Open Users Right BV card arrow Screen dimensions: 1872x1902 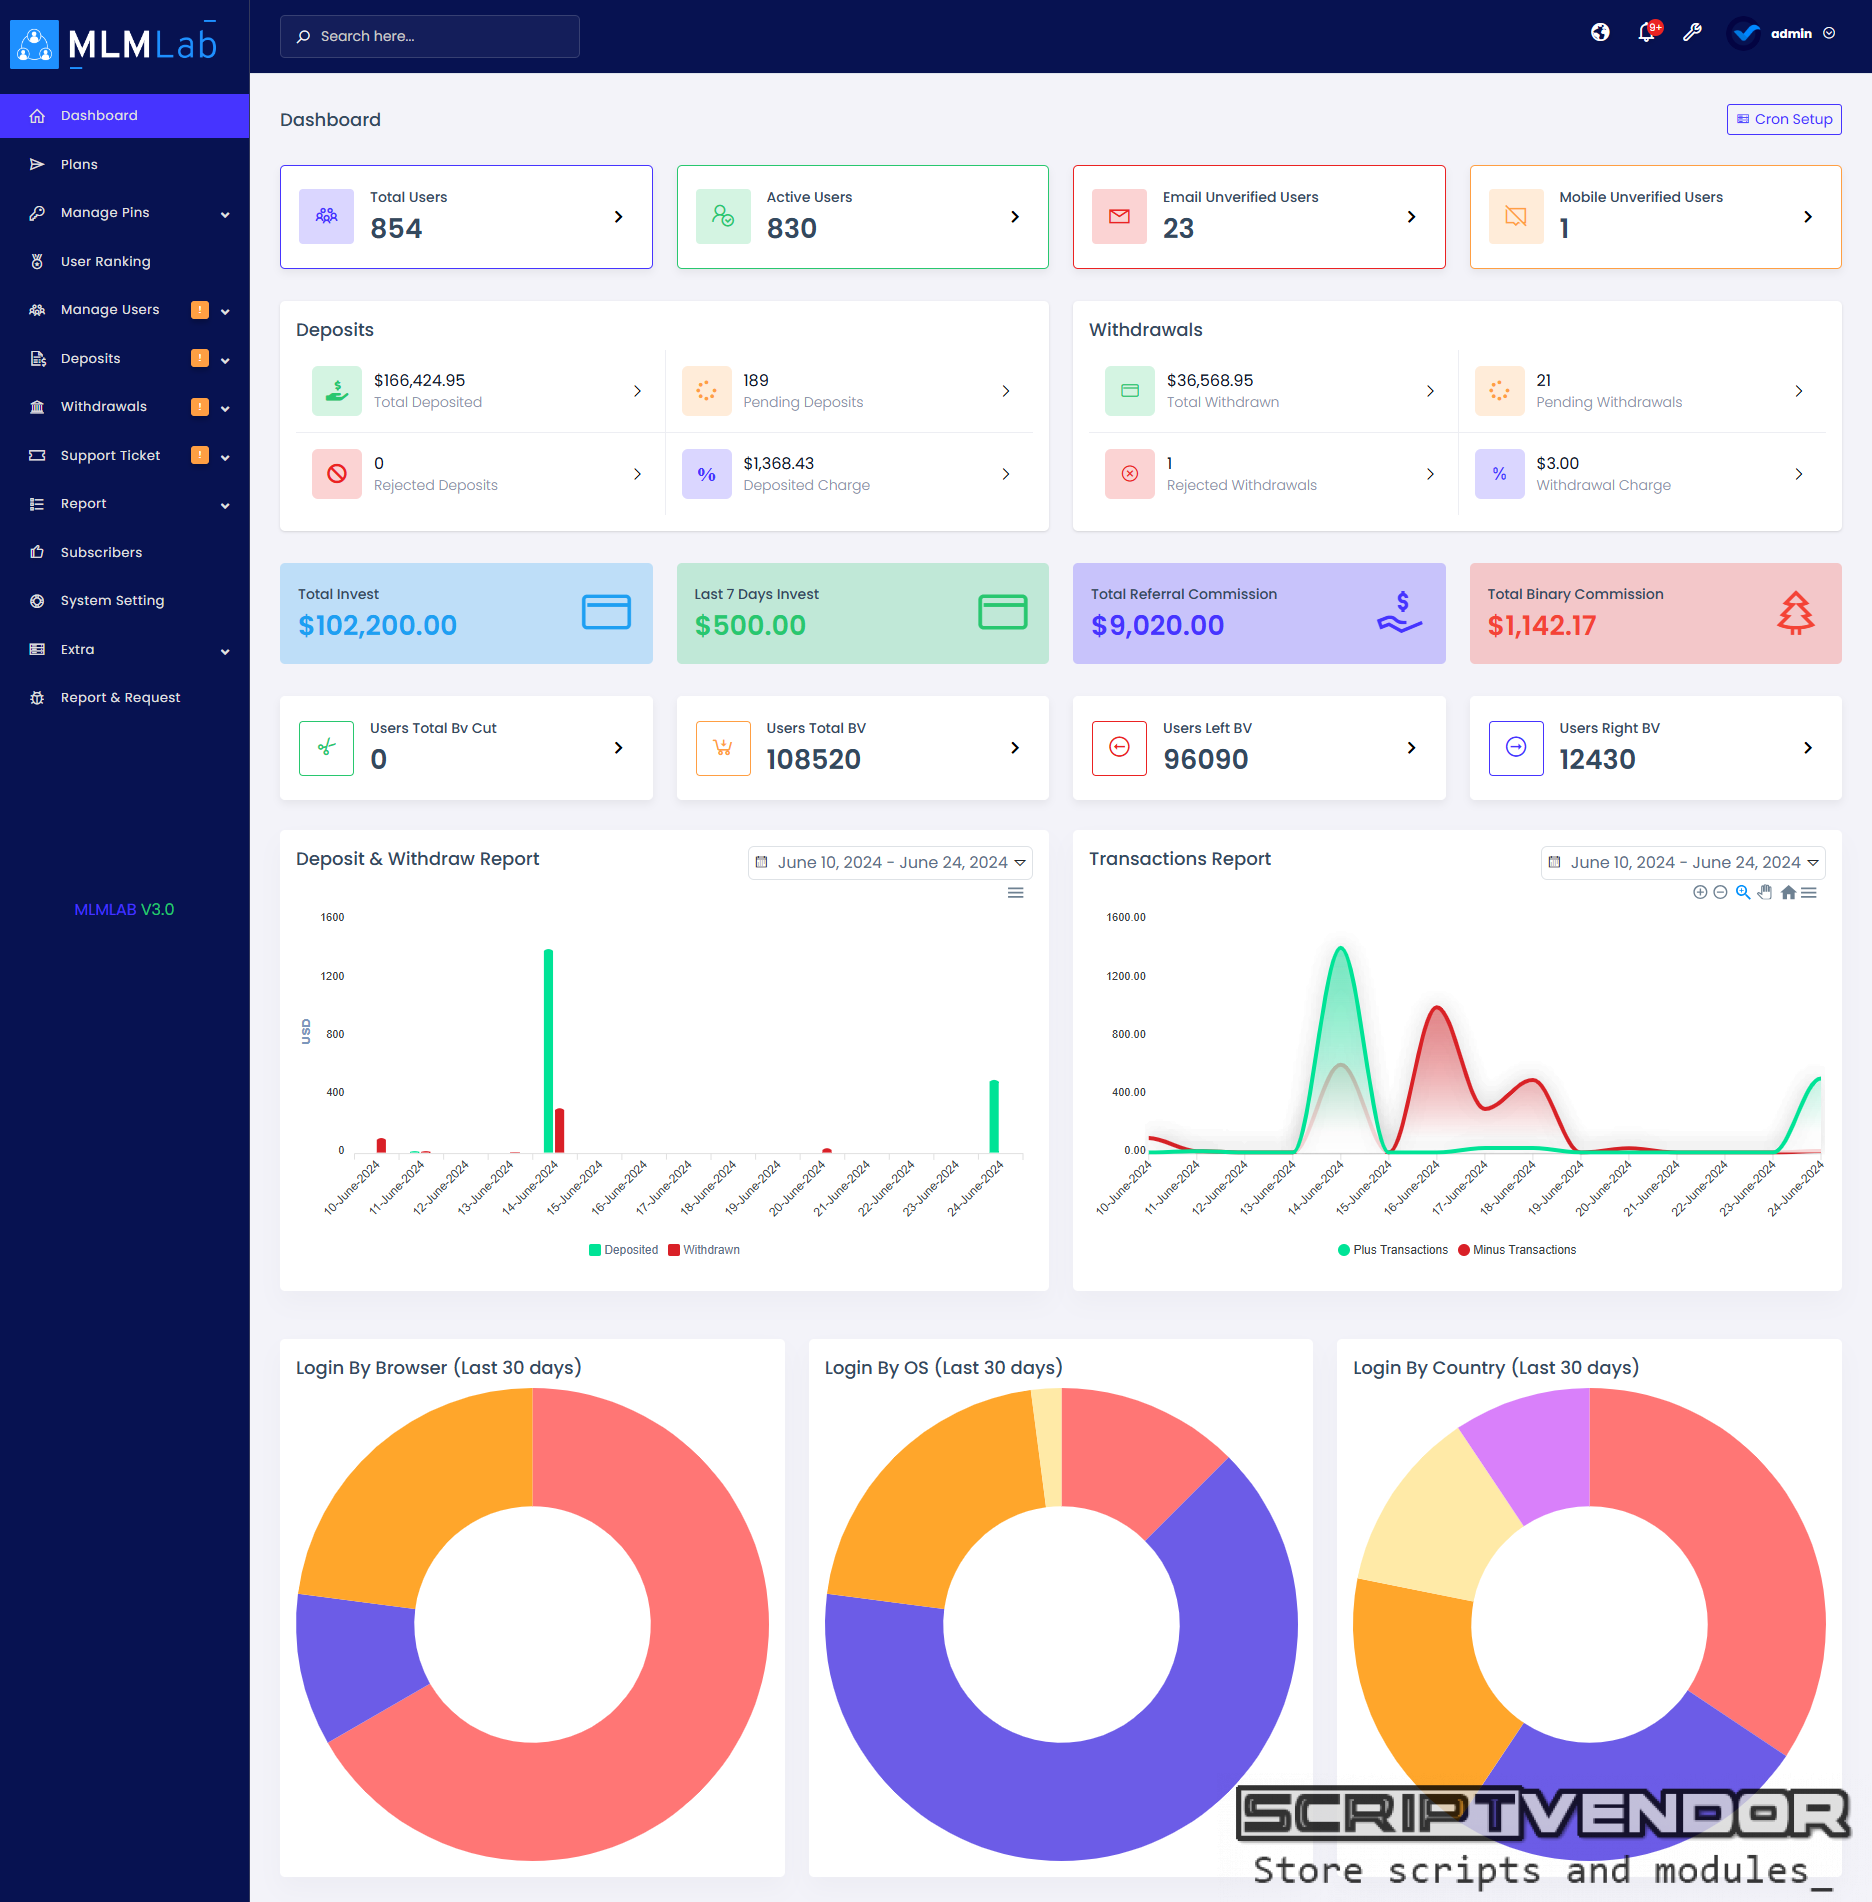(1808, 748)
